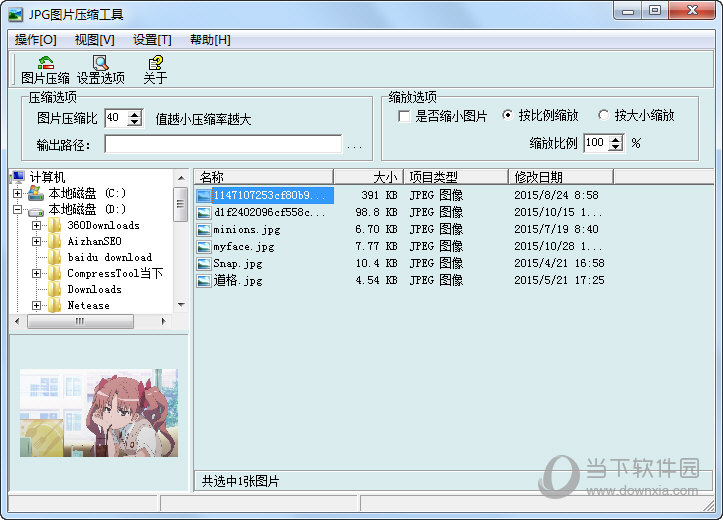The image size is (723, 520).
Task: Enable the 是否缩小图片 checkbox
Action: [404, 116]
